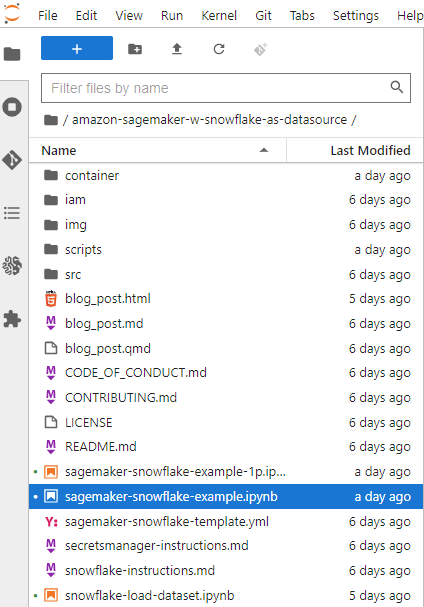424x607 pixels.
Task: Refresh the file browser list
Action: pyautogui.click(x=219, y=49)
